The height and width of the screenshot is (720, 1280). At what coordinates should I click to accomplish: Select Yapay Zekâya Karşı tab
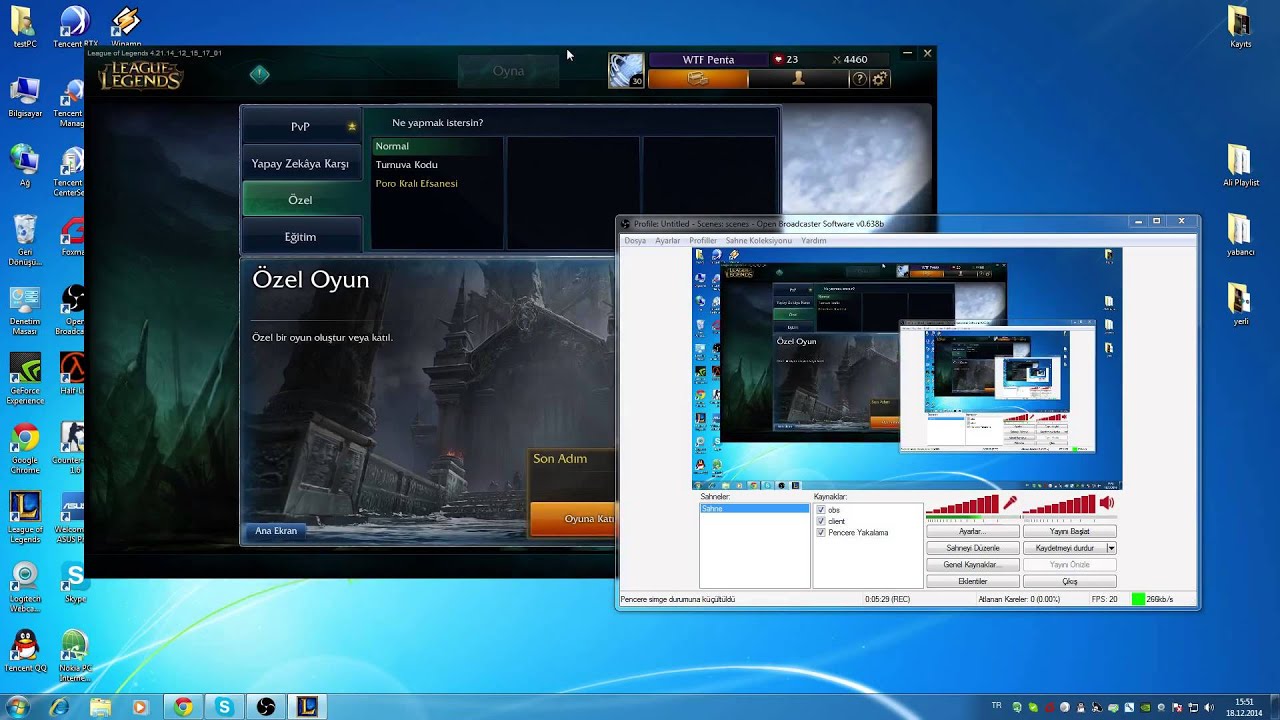(300, 163)
